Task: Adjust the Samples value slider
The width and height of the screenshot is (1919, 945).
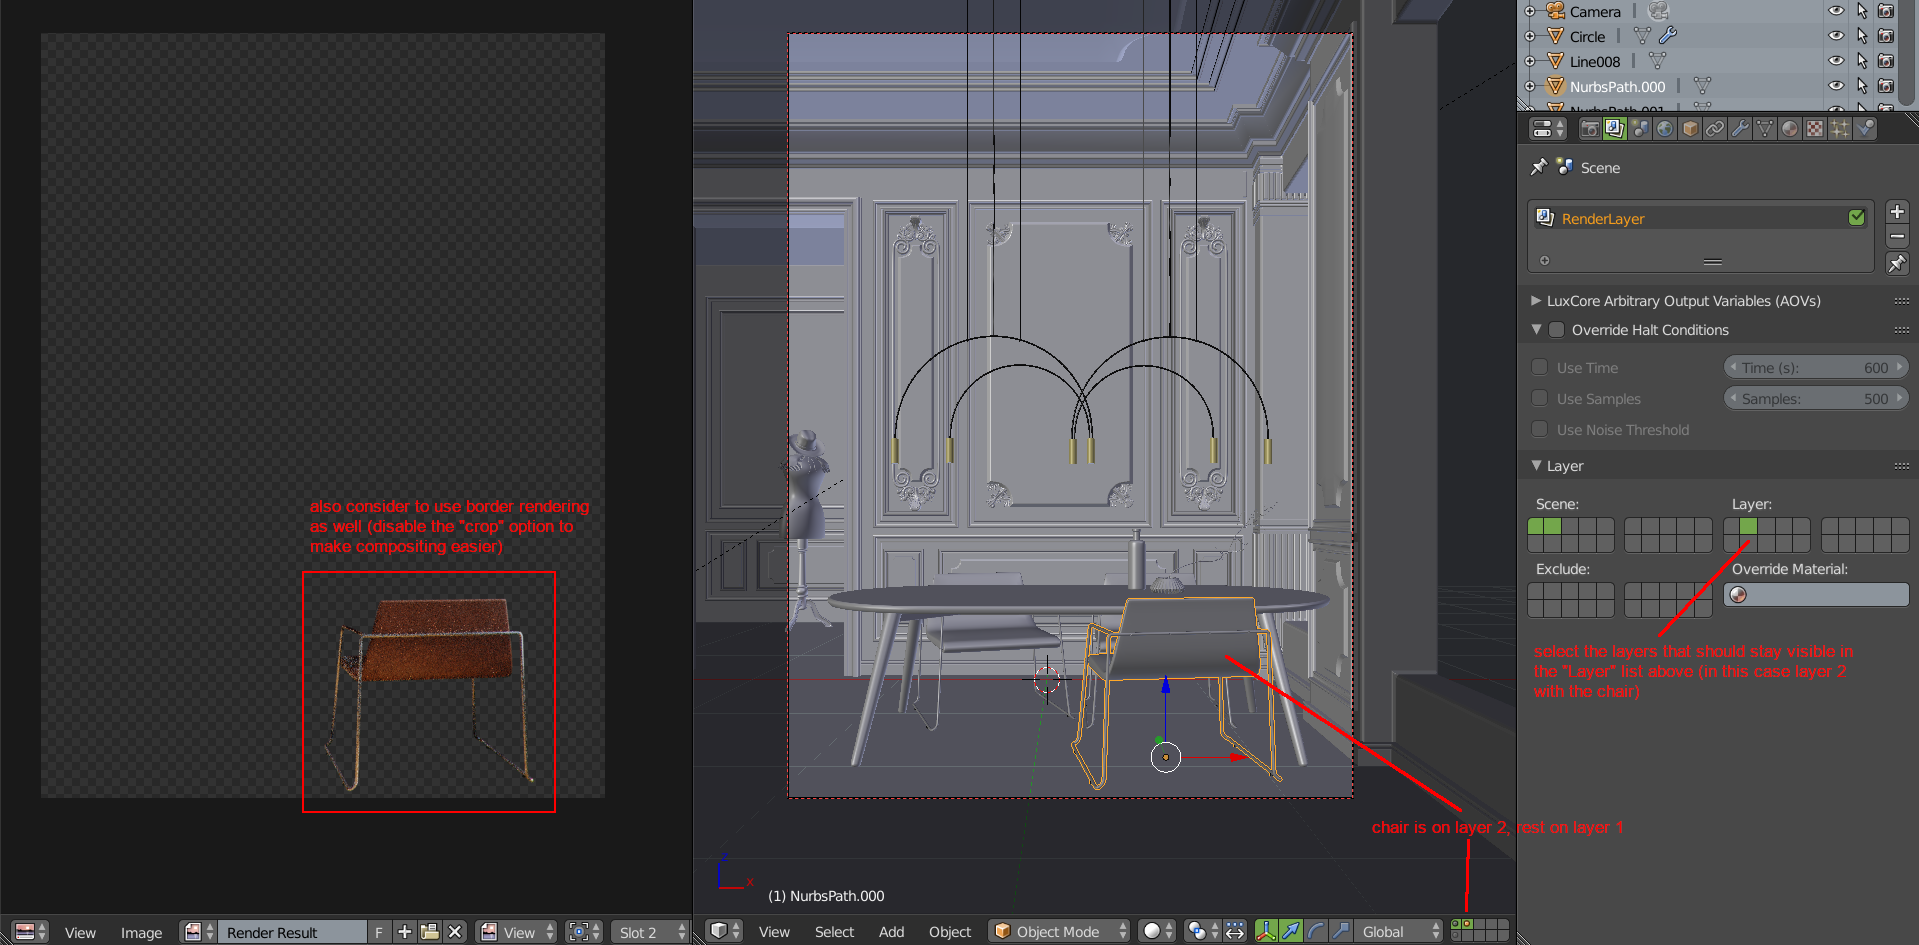Action: 1815,398
